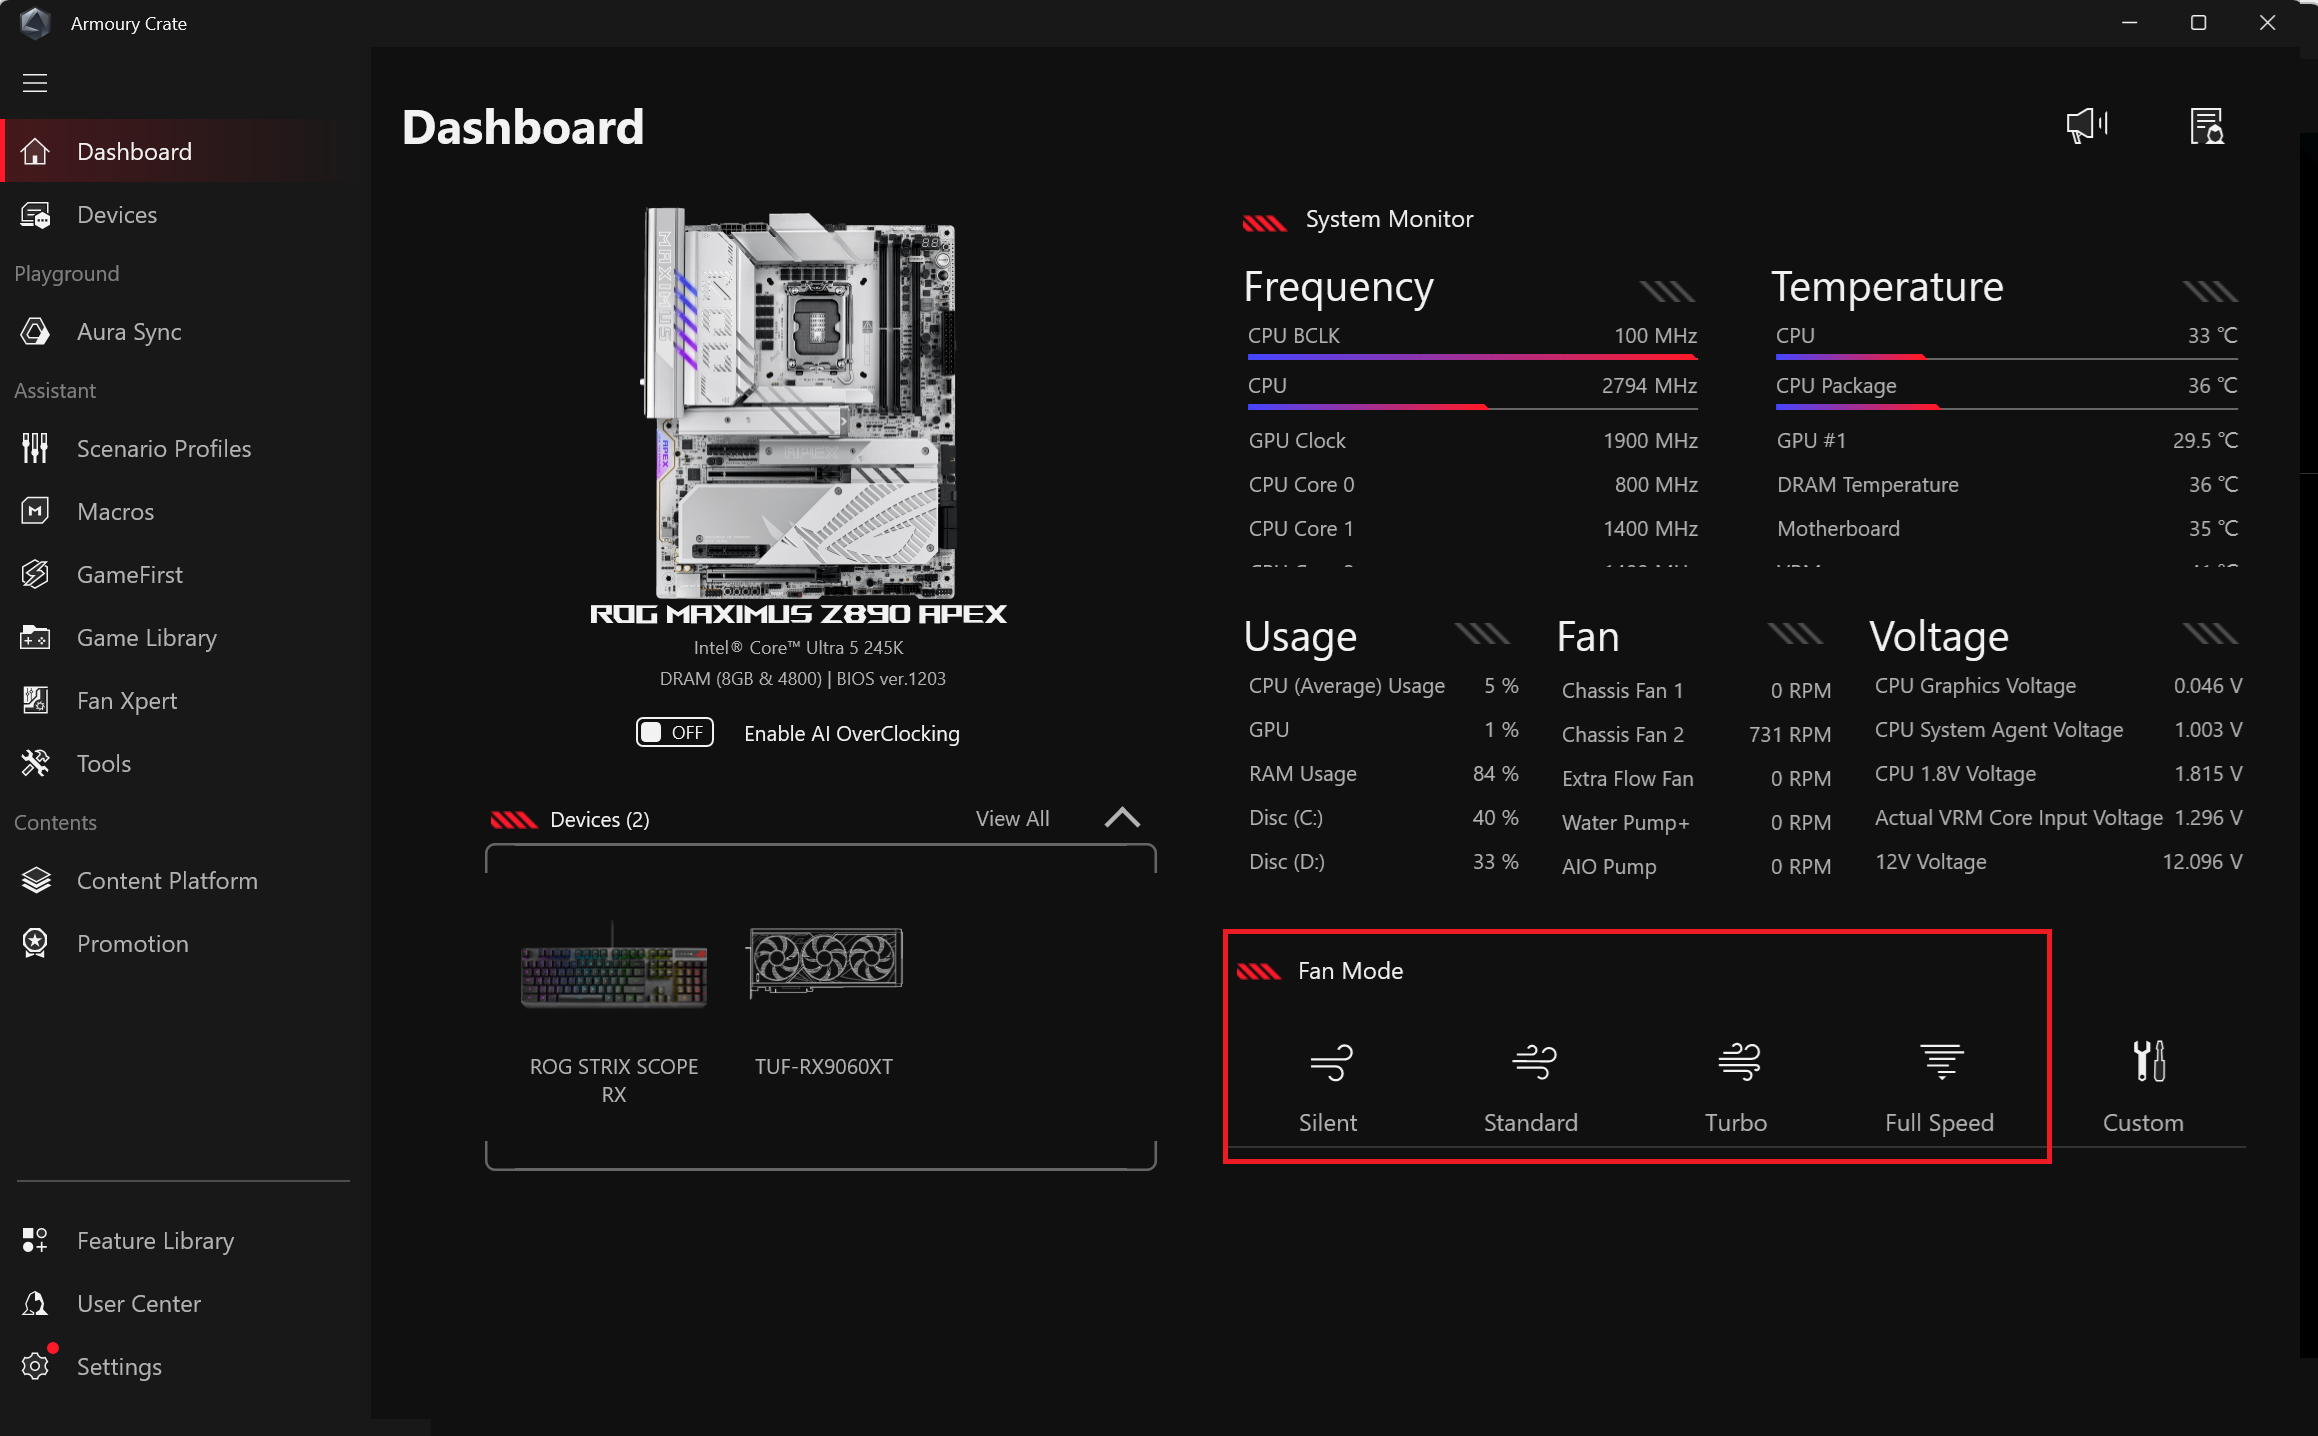Click the Tools wrench icon

click(35, 764)
